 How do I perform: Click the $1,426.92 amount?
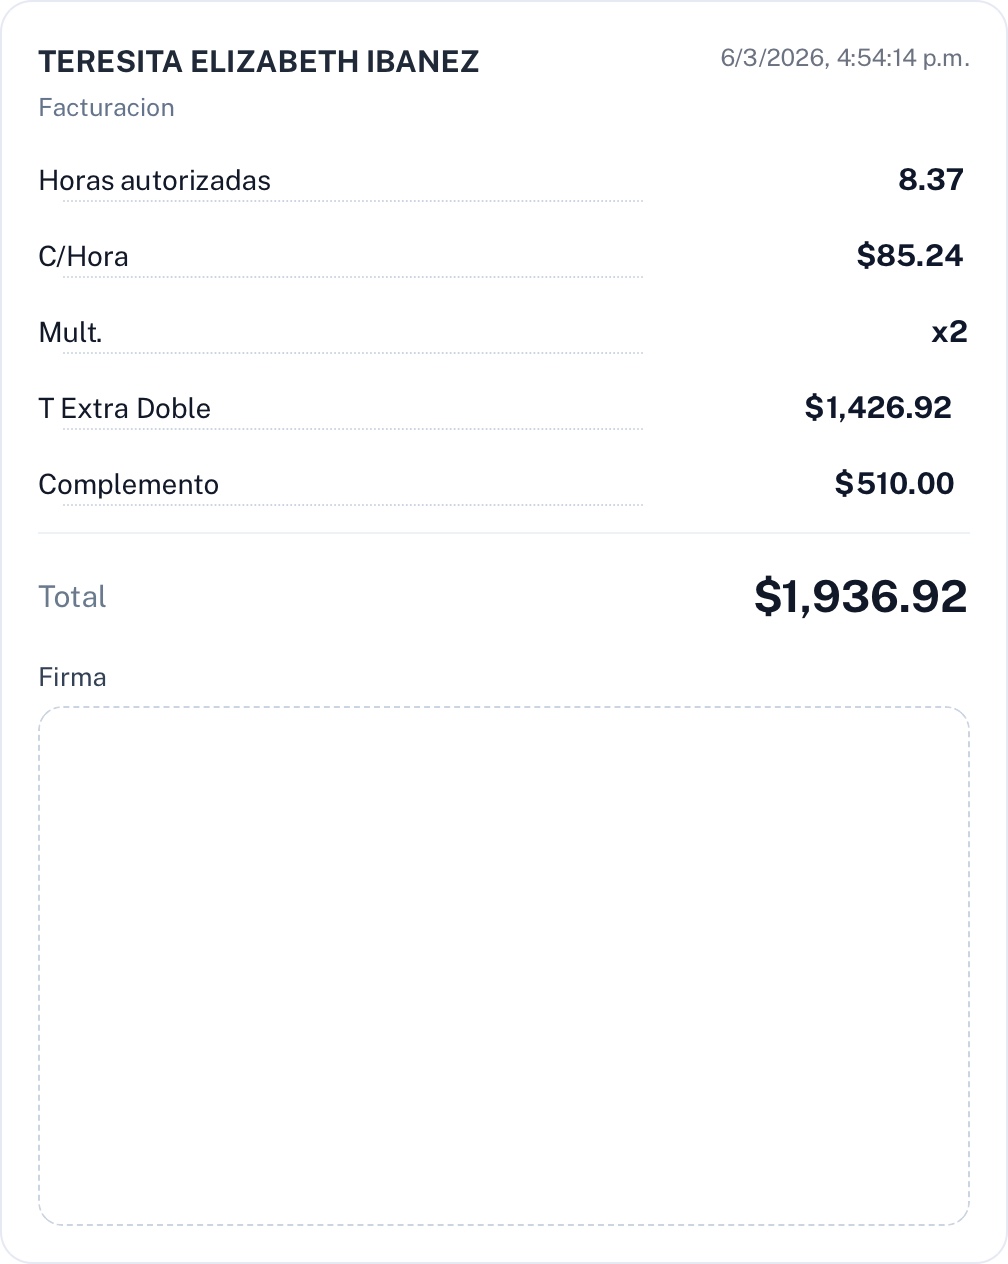tap(878, 408)
